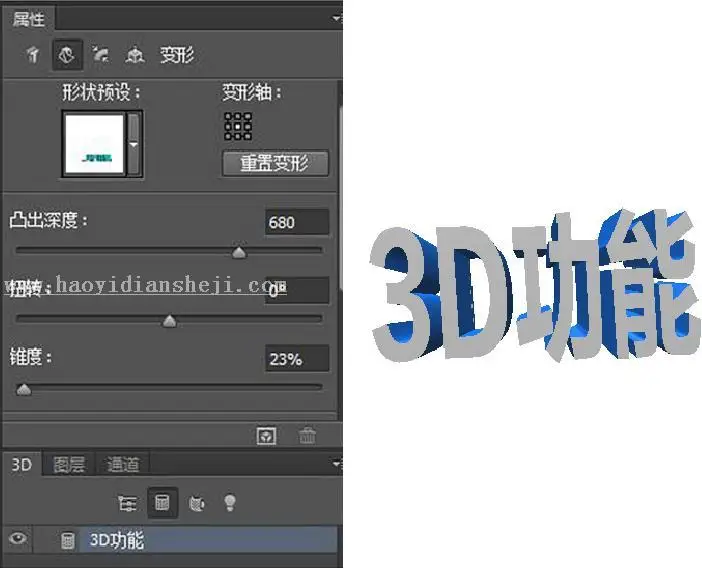The height and width of the screenshot is (568, 702).
Task: Click the twist slider handle
Action: point(169,320)
